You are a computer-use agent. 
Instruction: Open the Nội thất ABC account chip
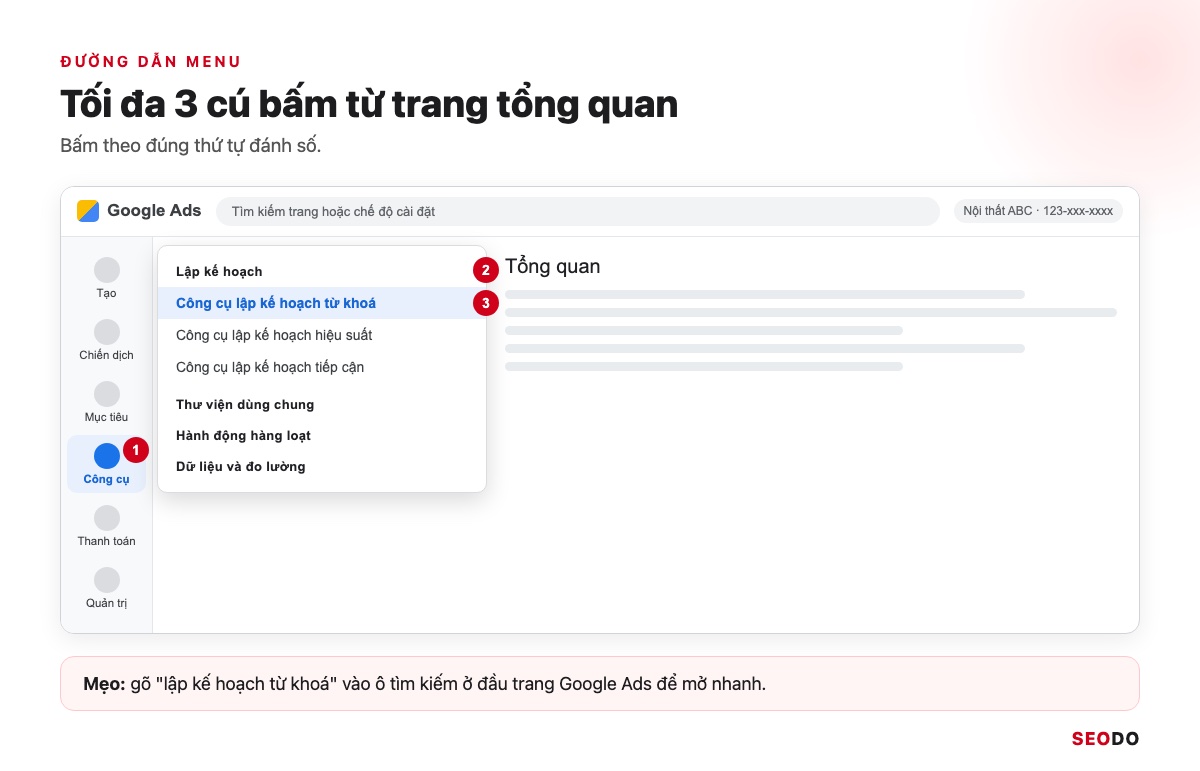click(1038, 211)
